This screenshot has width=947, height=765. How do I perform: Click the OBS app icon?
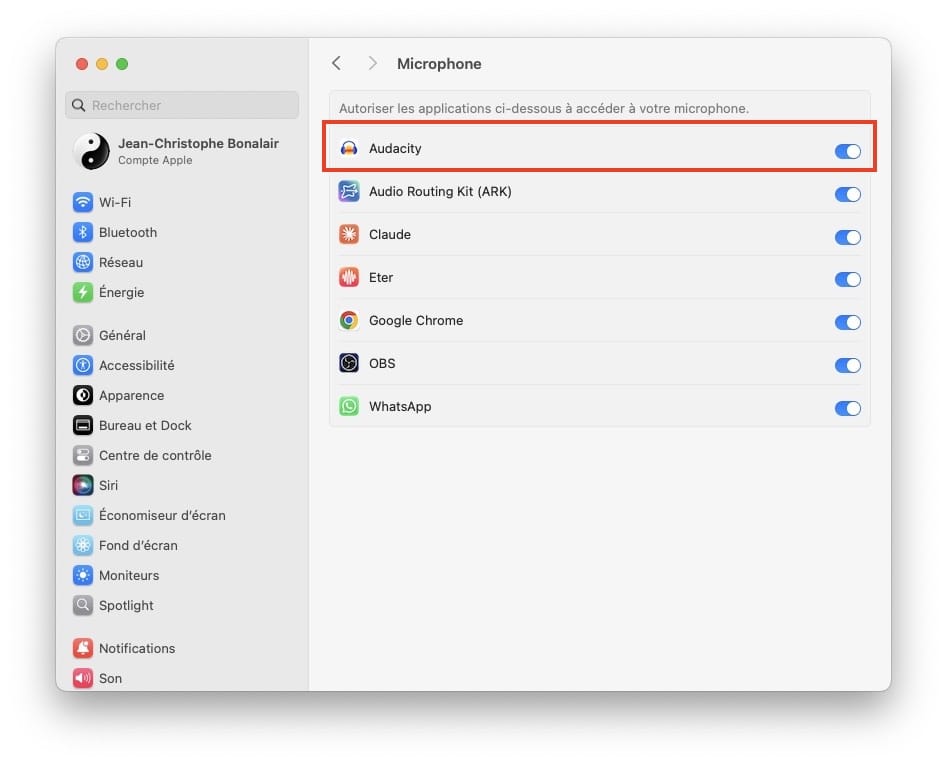[349, 363]
